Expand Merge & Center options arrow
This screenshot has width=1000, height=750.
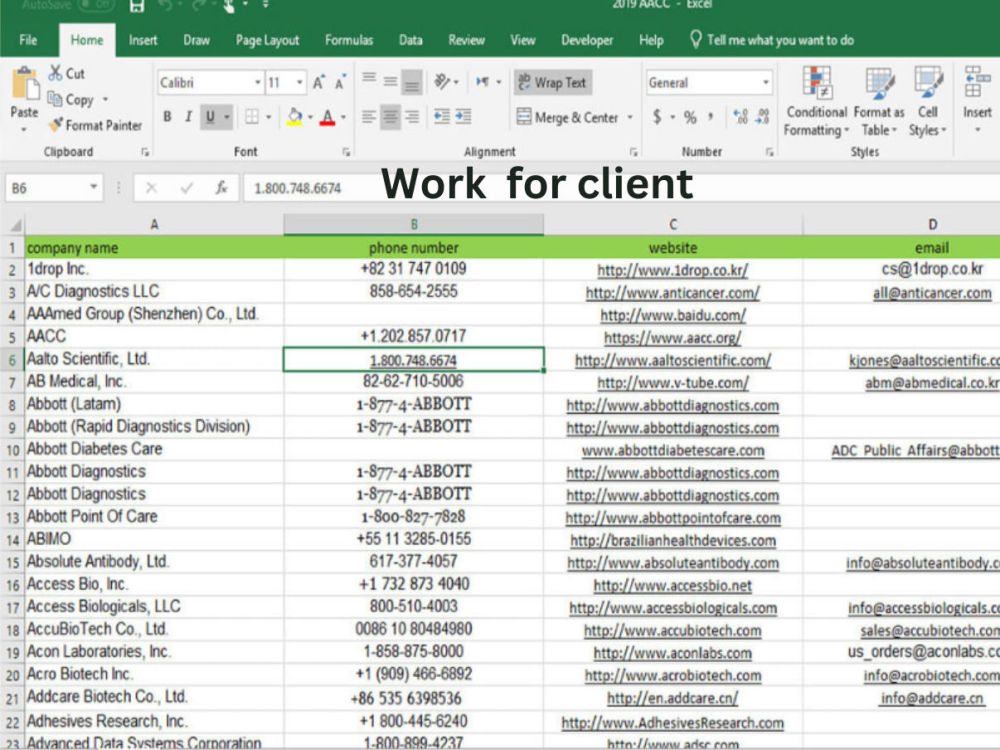point(629,117)
